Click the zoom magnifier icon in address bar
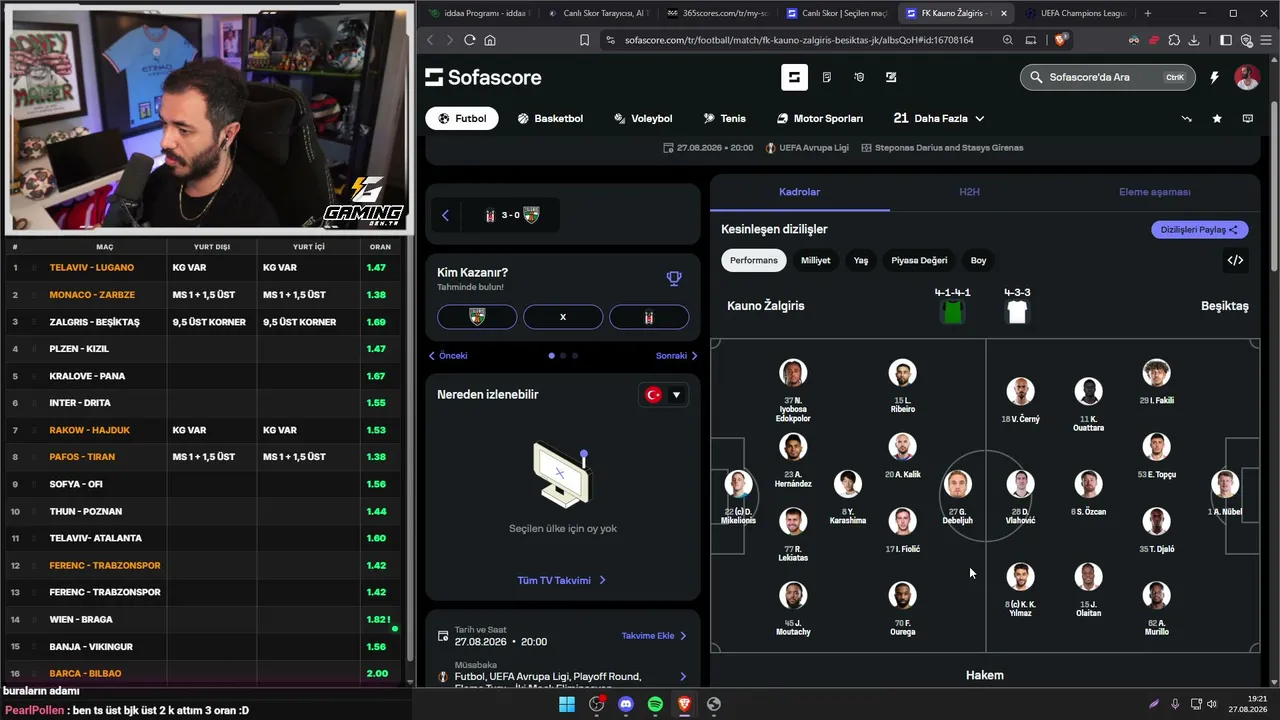The image size is (1280, 720). click(1008, 40)
